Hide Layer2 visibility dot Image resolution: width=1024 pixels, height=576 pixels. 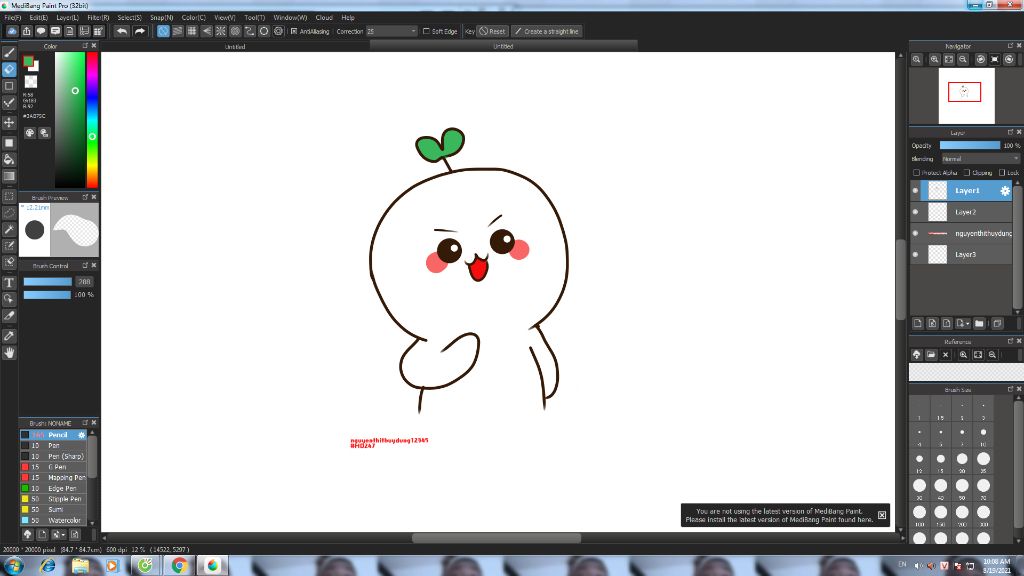[x=915, y=212]
